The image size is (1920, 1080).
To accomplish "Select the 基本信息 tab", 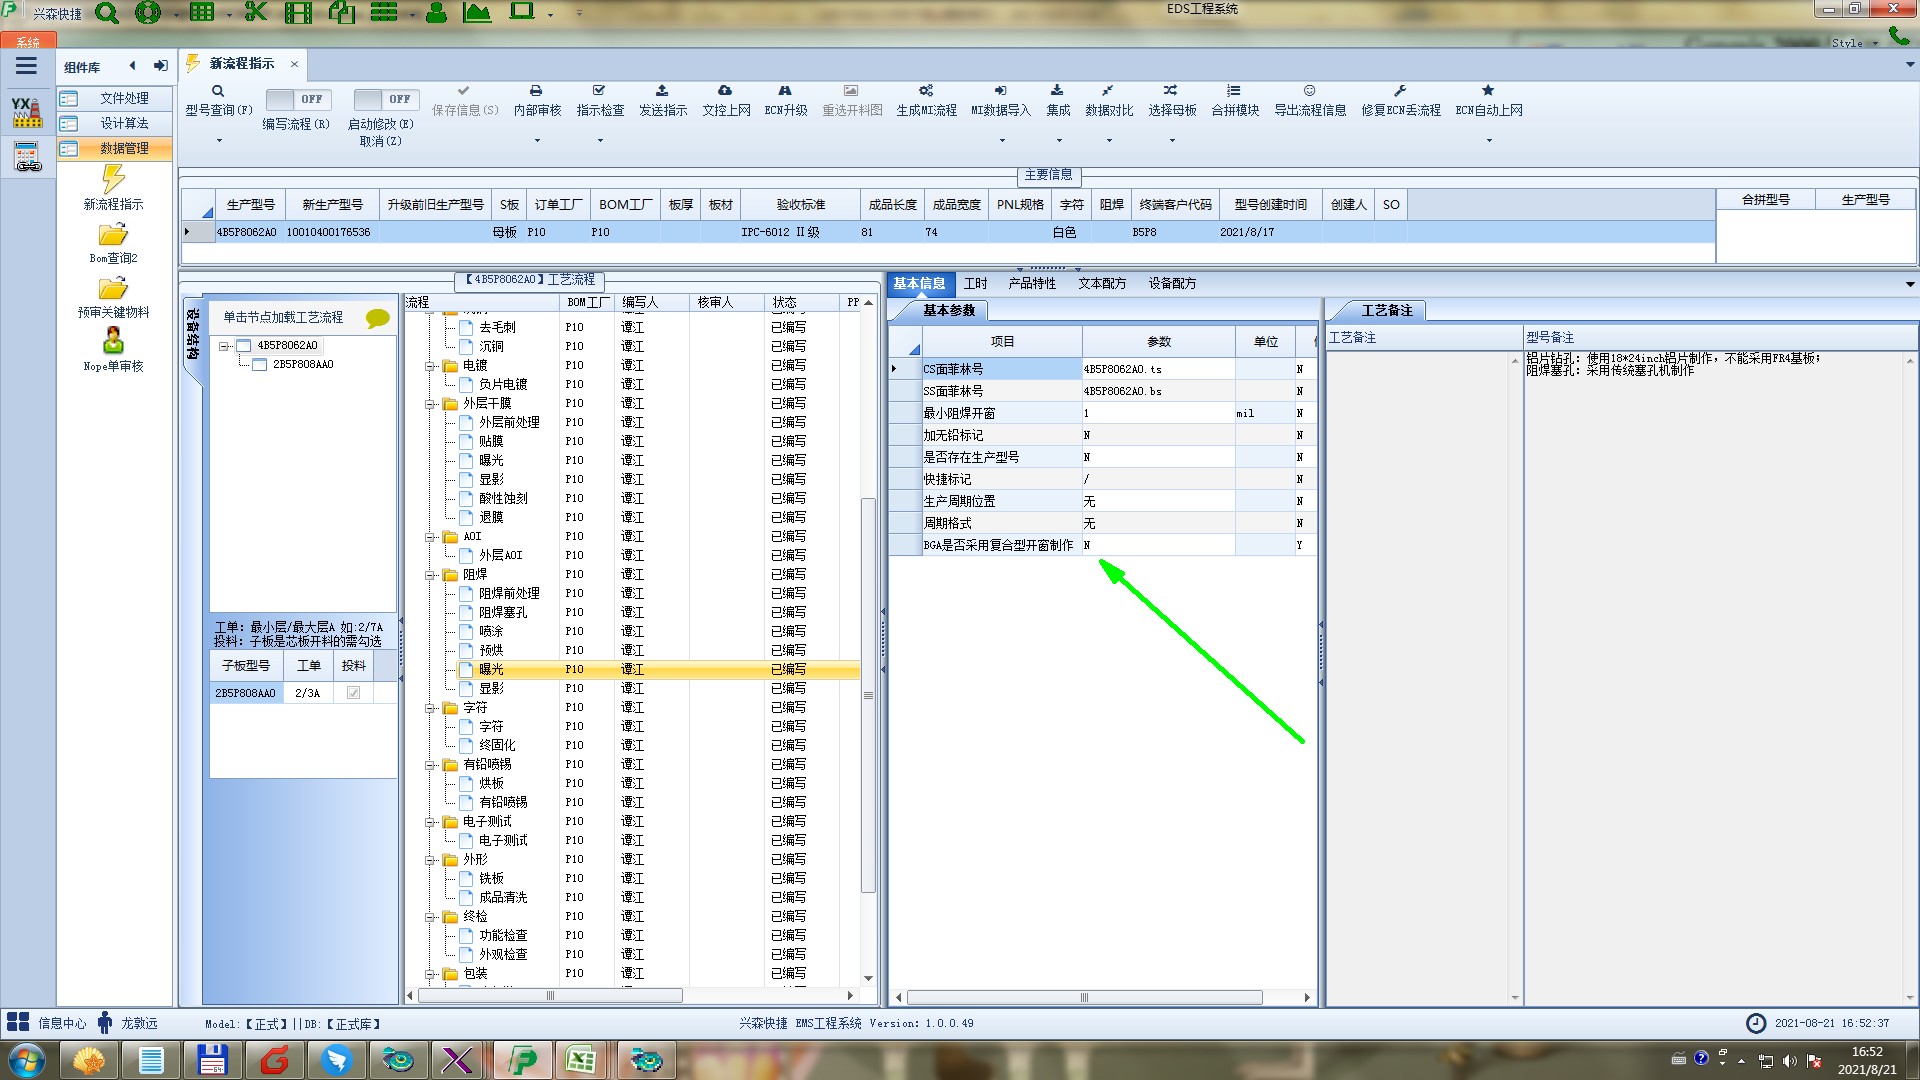I will click(x=919, y=284).
